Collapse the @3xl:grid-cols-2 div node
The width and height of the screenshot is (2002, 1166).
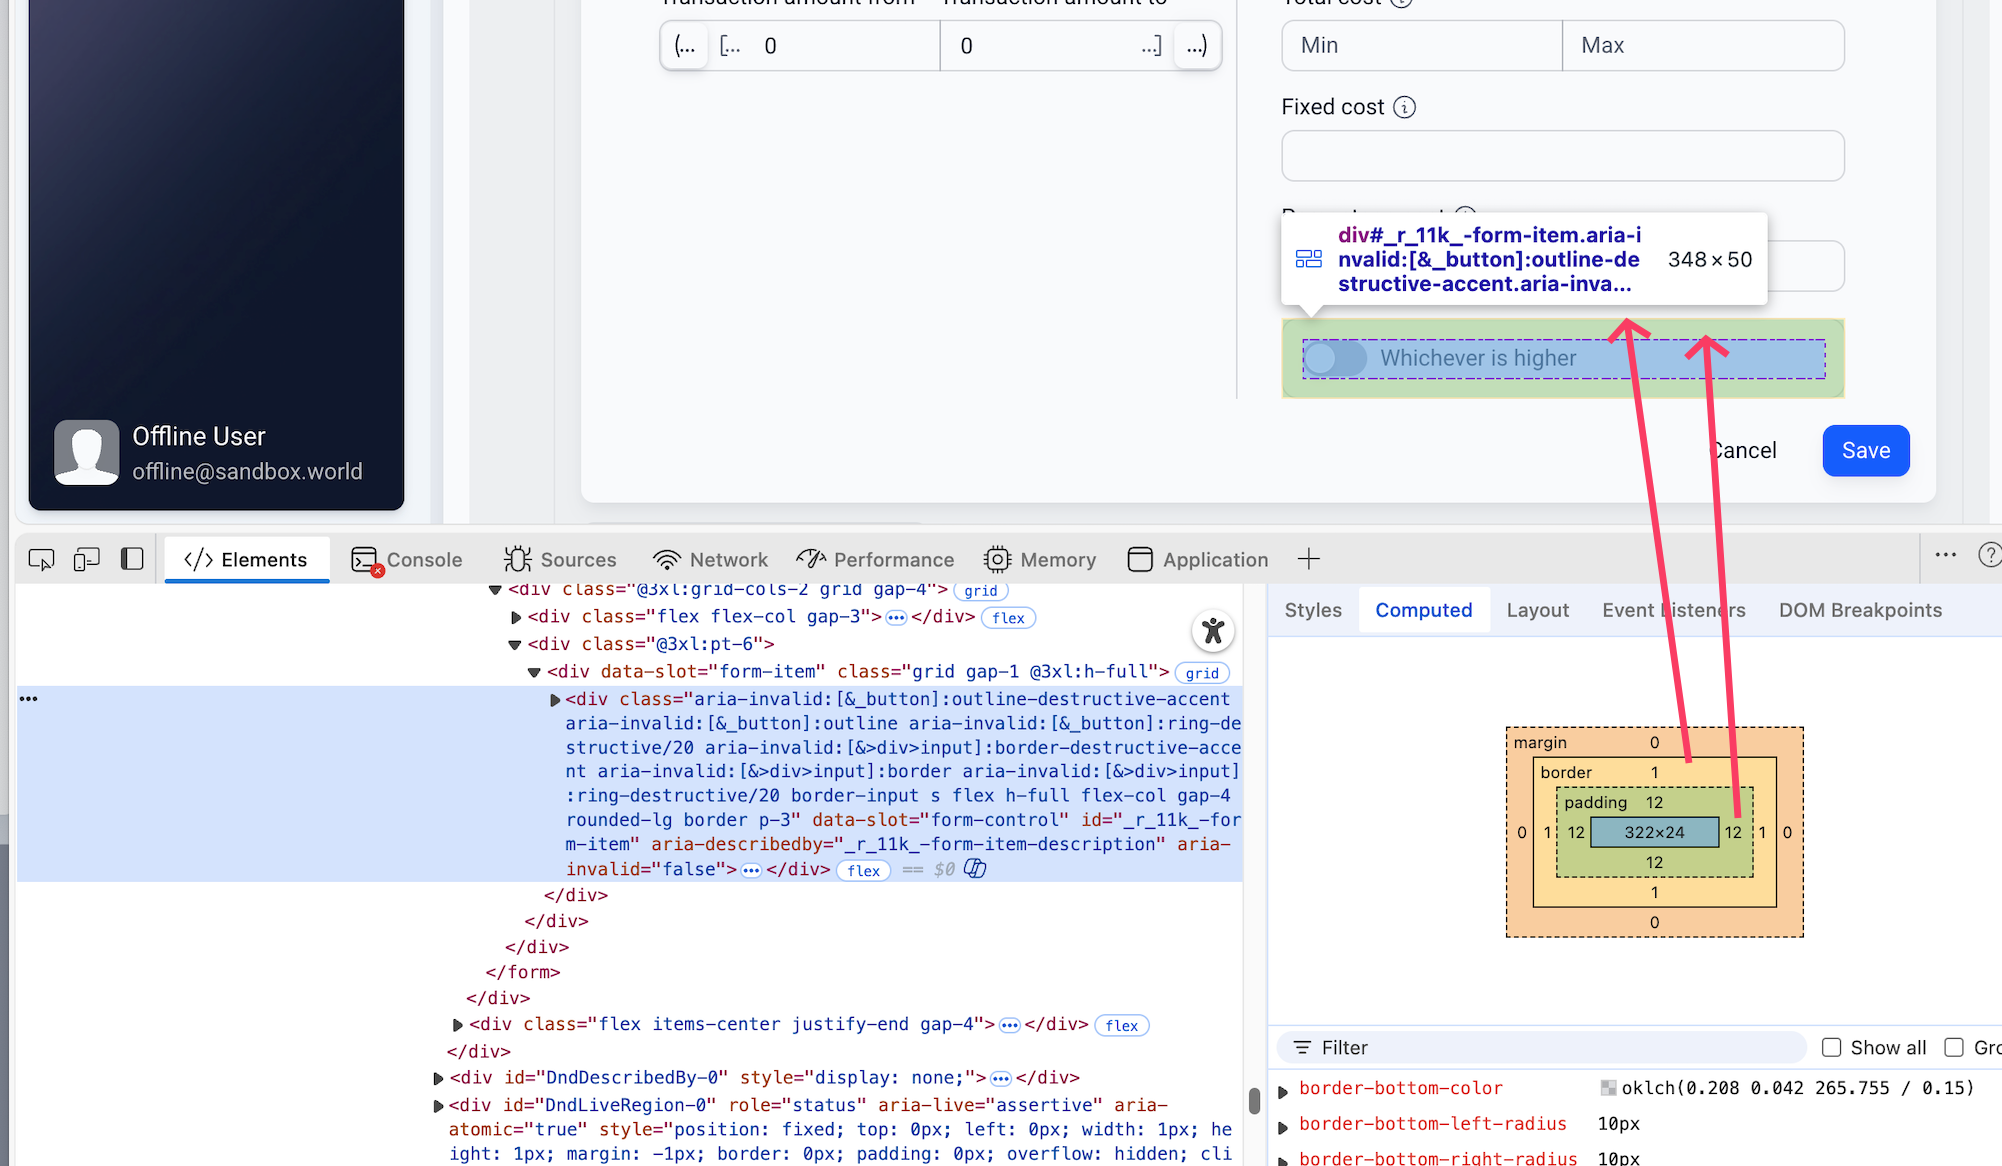point(495,590)
